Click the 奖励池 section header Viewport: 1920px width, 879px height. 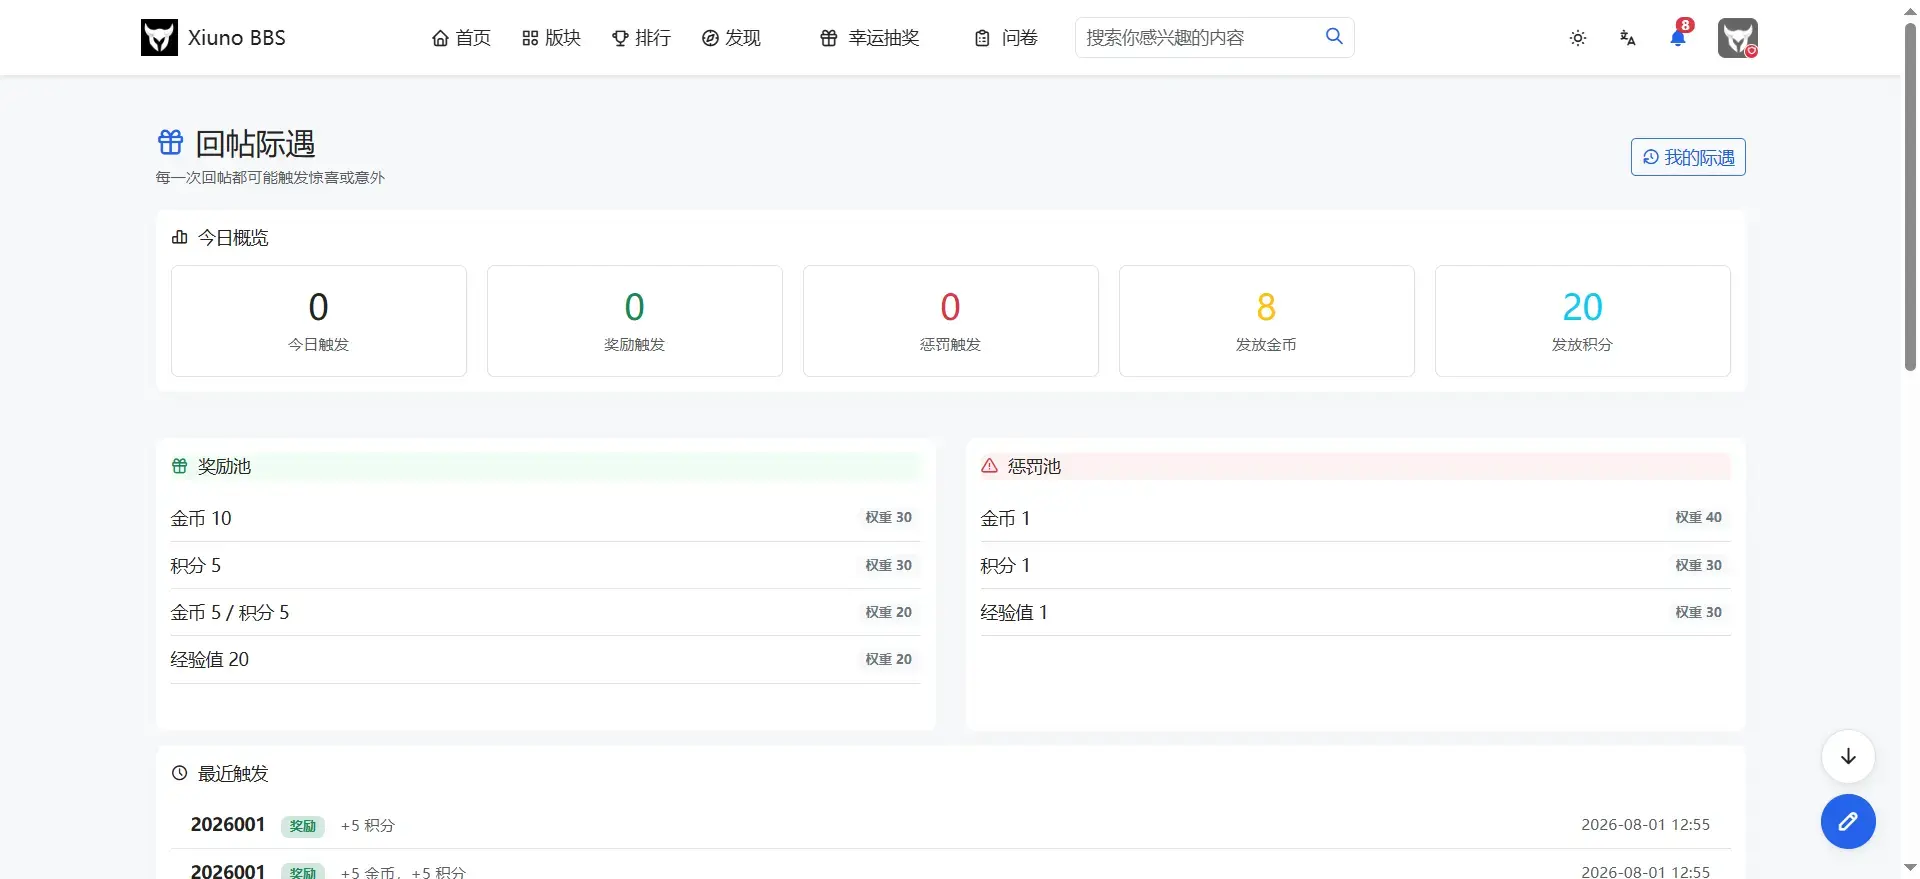[x=545, y=466]
